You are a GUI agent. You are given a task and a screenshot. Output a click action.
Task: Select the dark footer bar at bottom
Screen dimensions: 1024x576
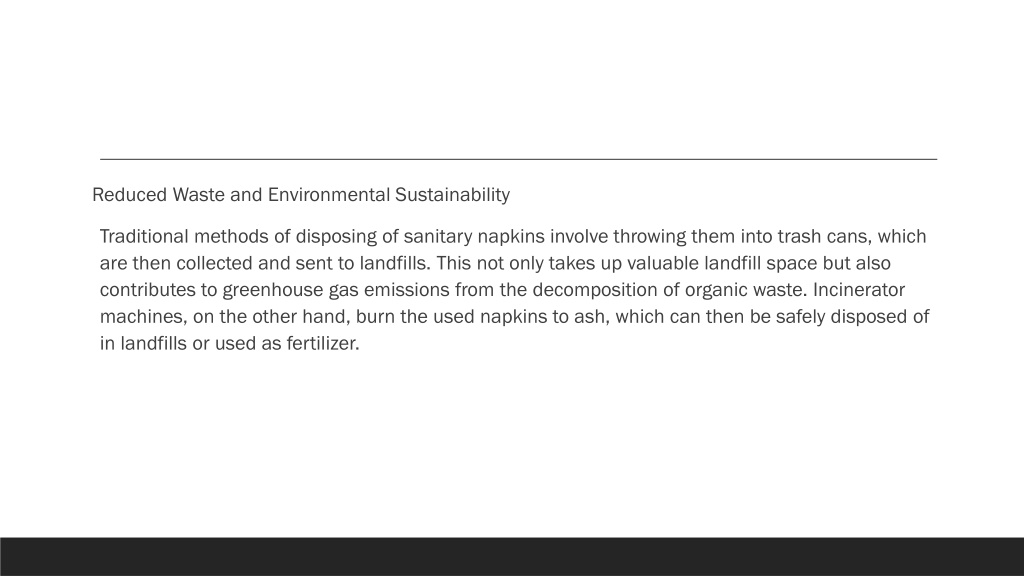512,556
